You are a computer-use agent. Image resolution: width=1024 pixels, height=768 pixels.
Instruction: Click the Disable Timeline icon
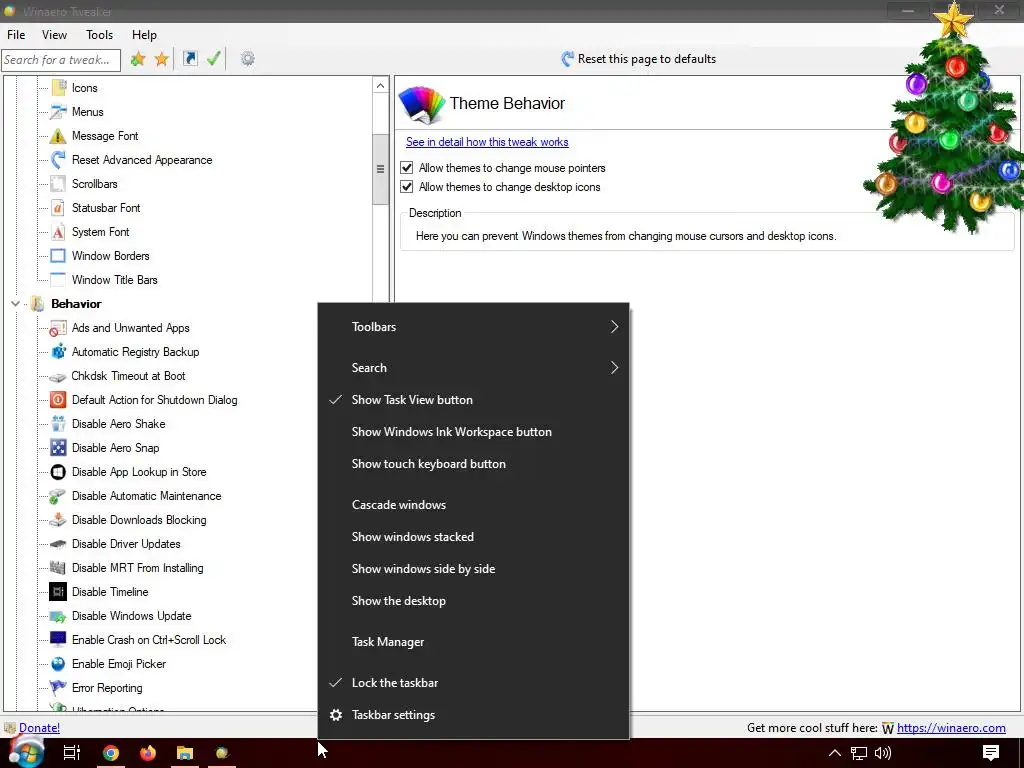tap(58, 592)
